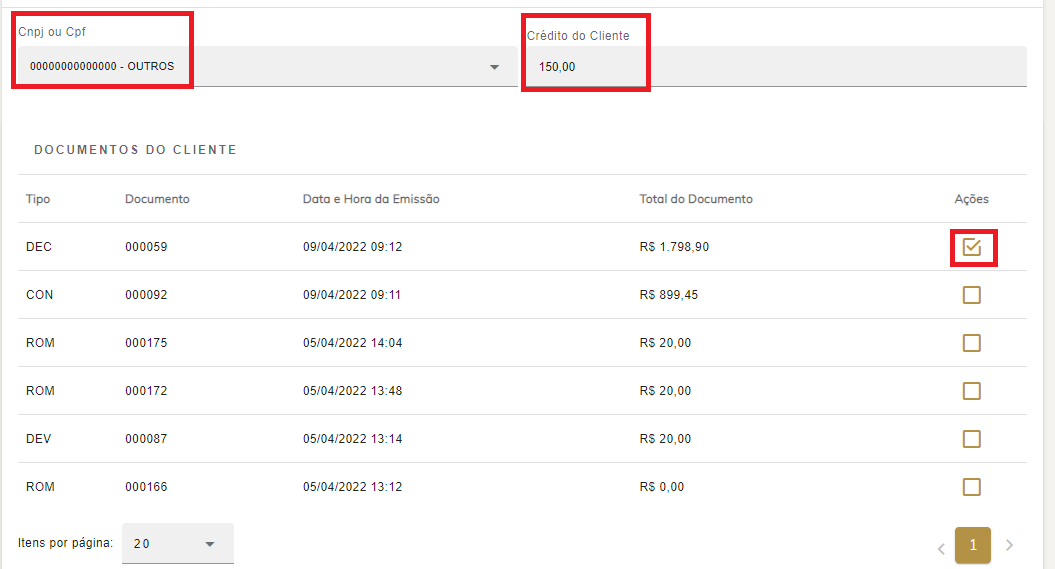Click the 00000000000000 - OUTROS combo box
Viewport: 1055px width, 569px height.
tap(267, 67)
